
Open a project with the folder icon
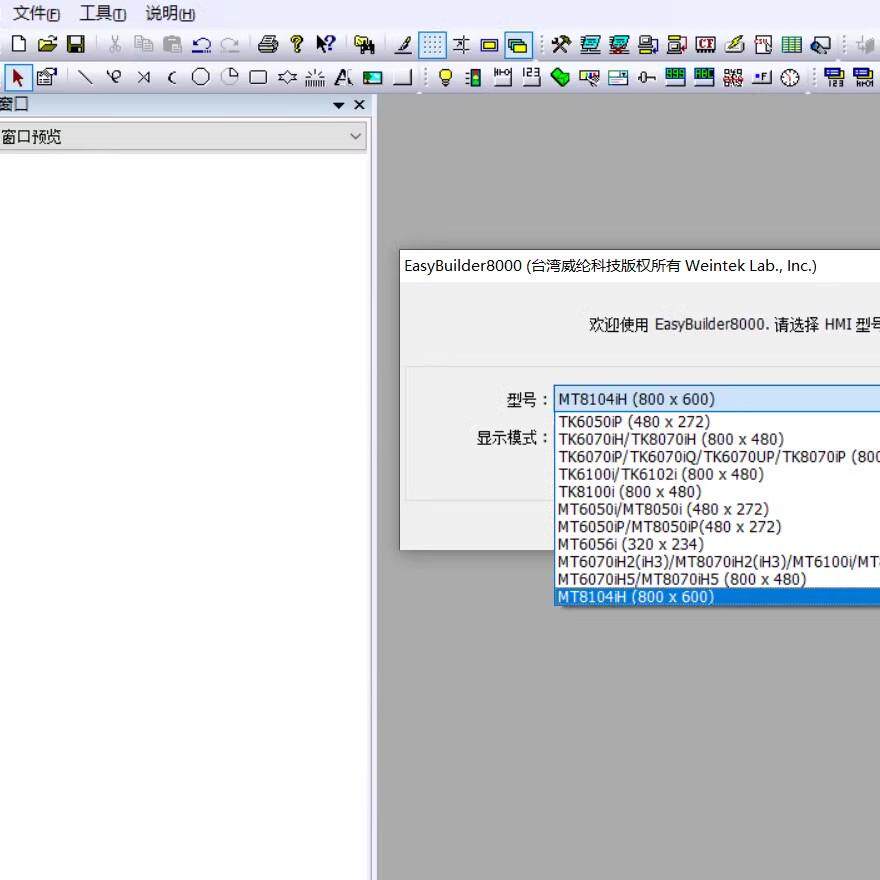coord(48,44)
